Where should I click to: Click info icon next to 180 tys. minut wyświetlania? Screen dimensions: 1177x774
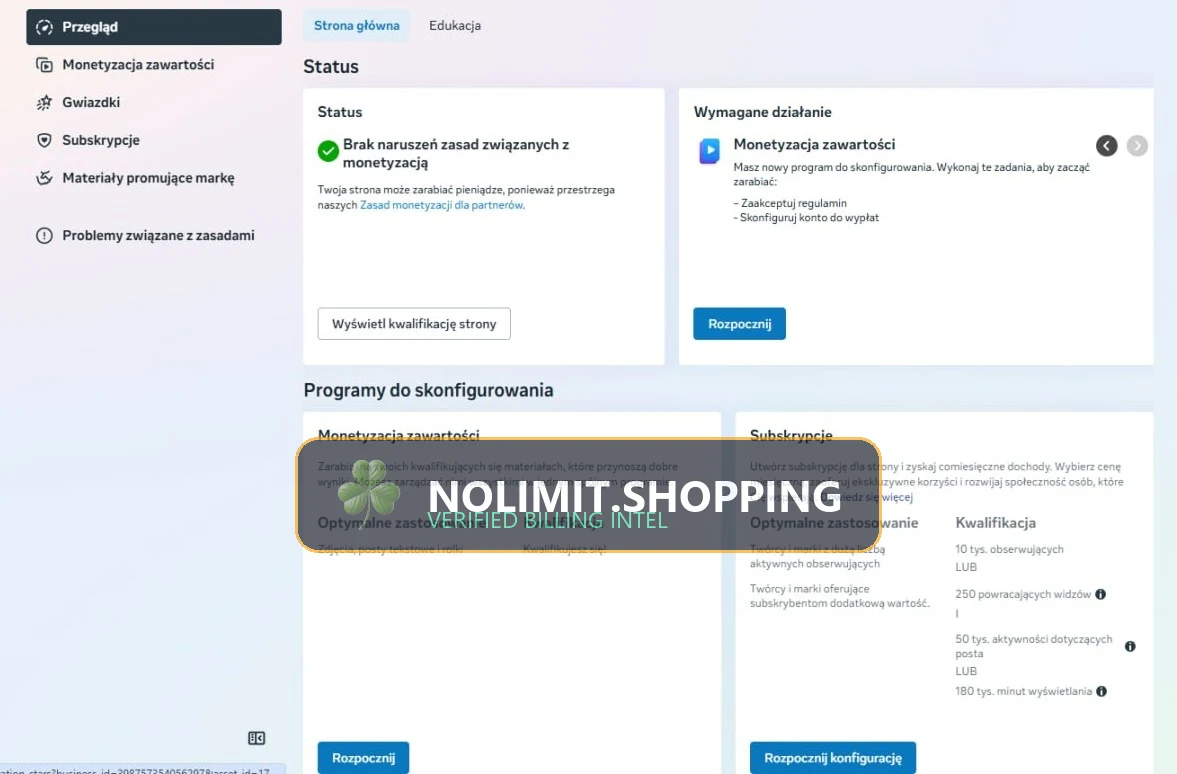[x=1101, y=691]
